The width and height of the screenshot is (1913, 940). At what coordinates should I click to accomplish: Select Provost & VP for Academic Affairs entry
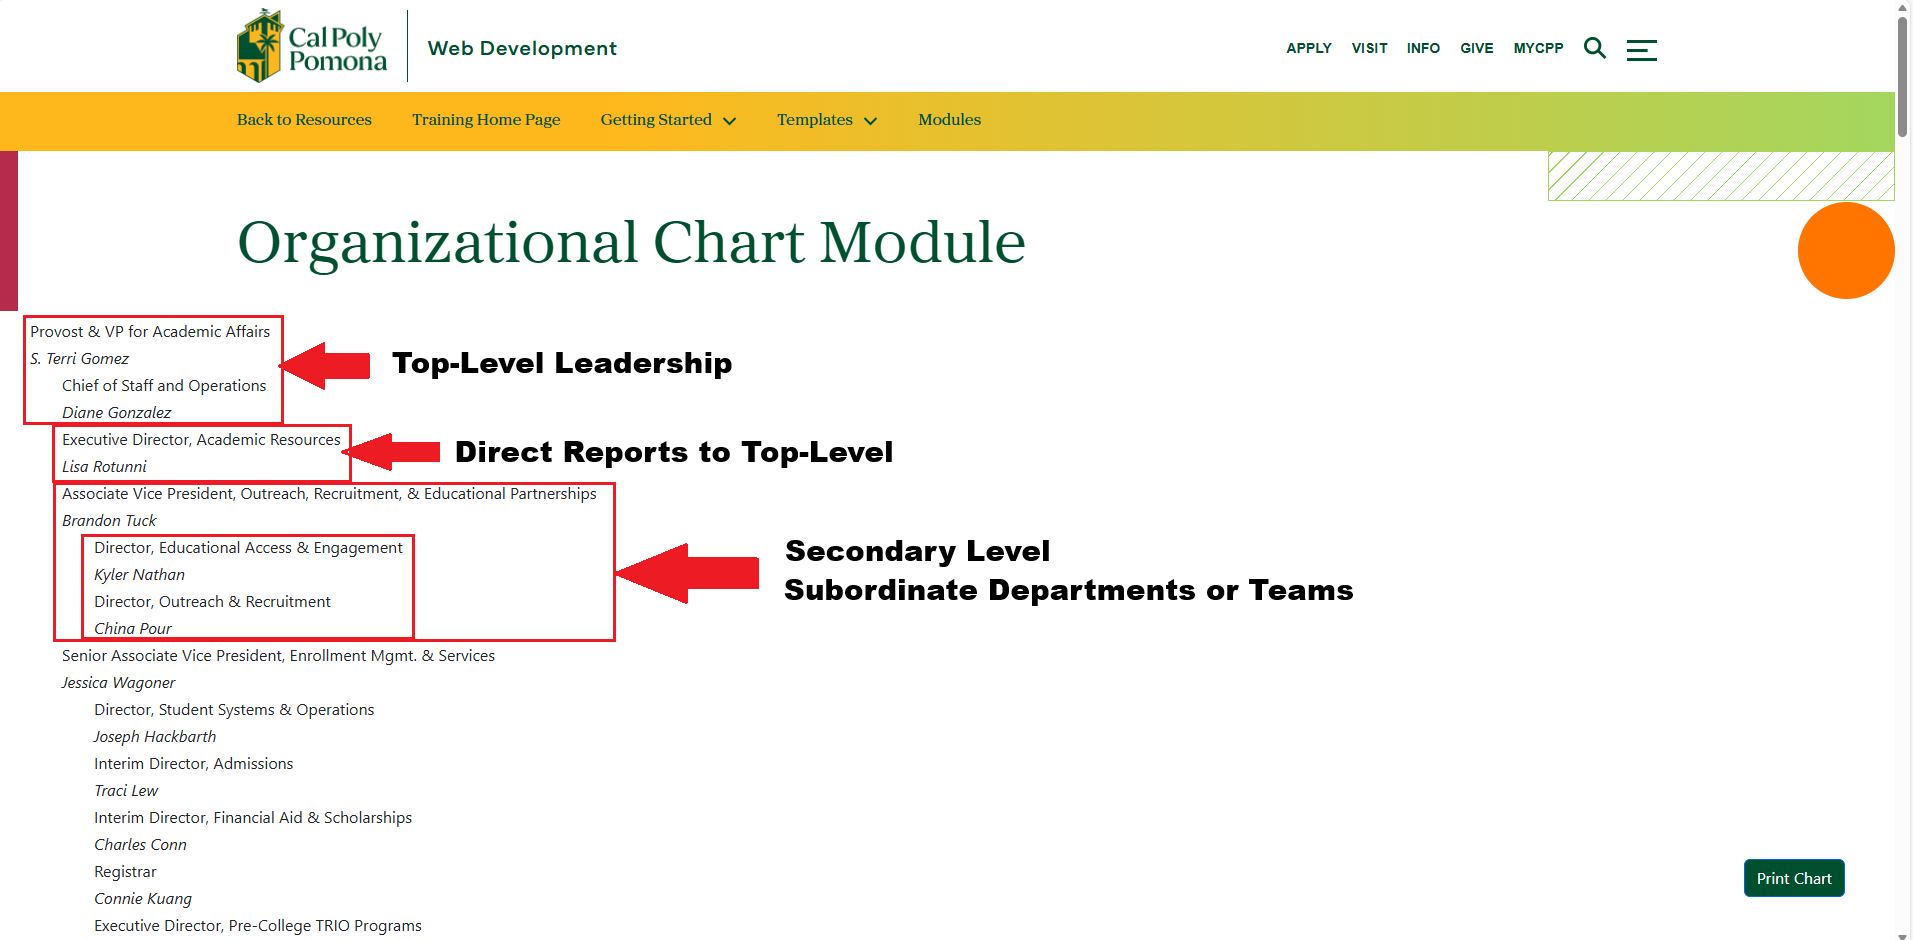click(x=150, y=332)
